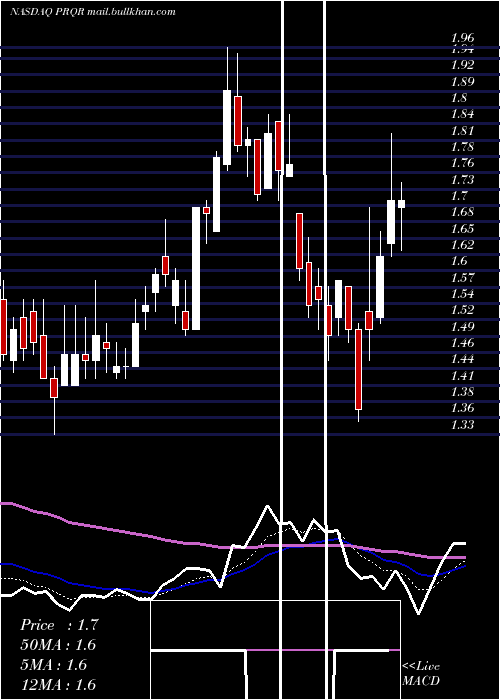Viewport: 500px width, 700px height.
Task: Click the Price : 1.7 readout
Action: tap(59, 625)
